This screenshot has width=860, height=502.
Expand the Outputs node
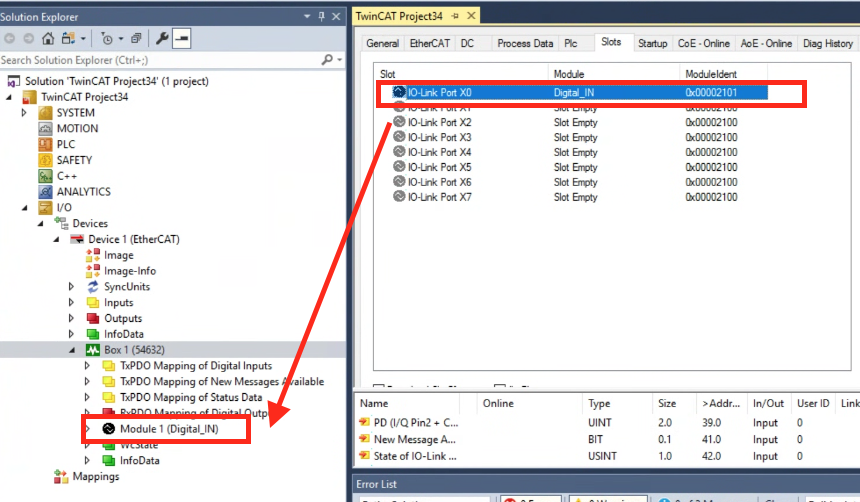(71, 318)
